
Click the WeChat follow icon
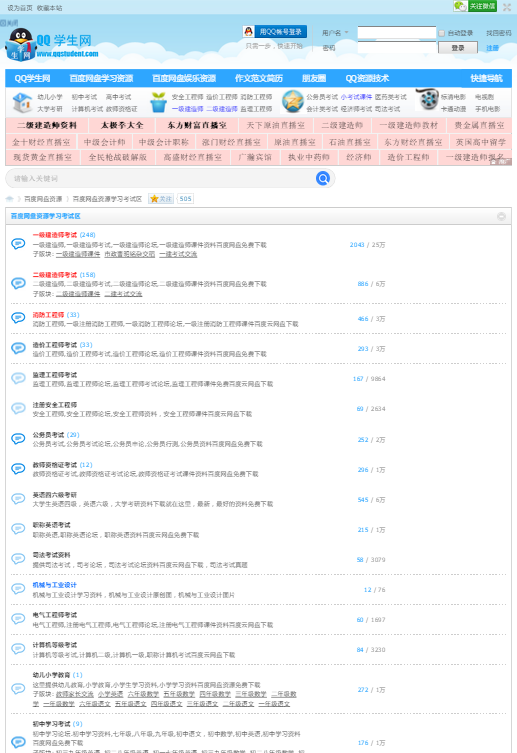(460, 6)
